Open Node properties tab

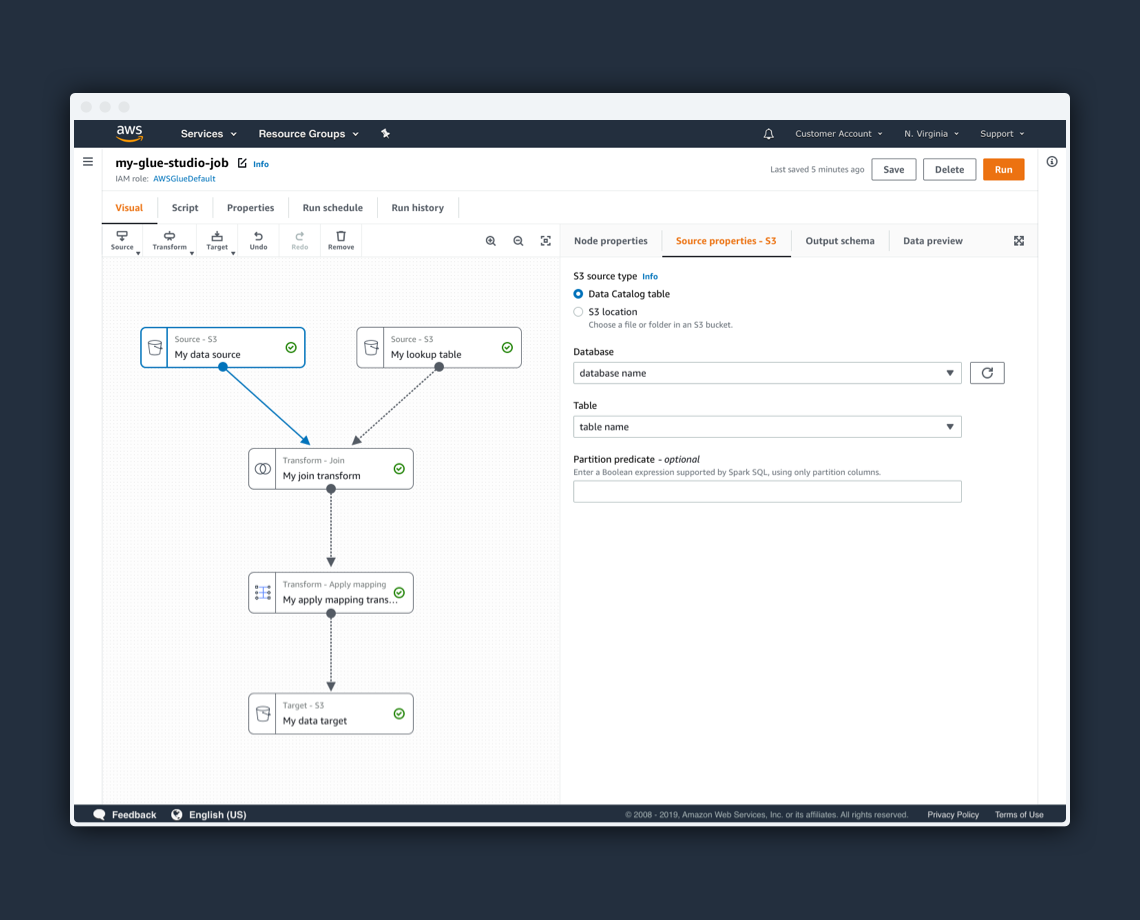tap(611, 241)
